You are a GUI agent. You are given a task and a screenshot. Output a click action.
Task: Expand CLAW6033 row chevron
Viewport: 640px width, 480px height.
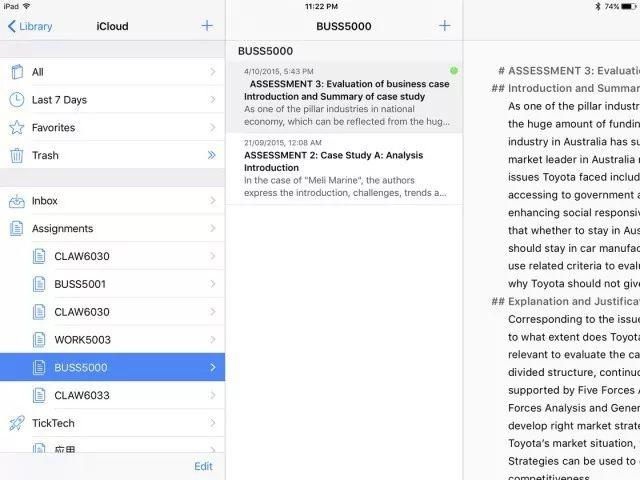tap(213, 395)
